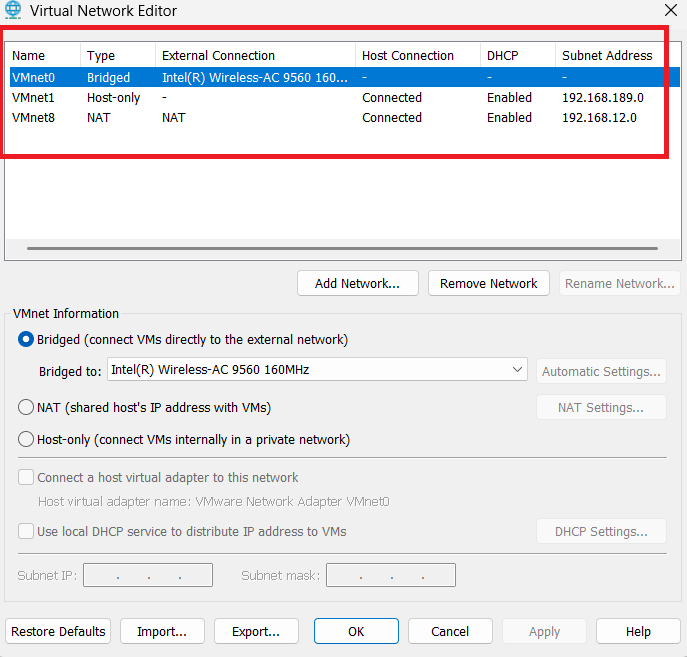Viewport: 687px width, 657px height.
Task: Click the DHCP column header
Action: (502, 56)
